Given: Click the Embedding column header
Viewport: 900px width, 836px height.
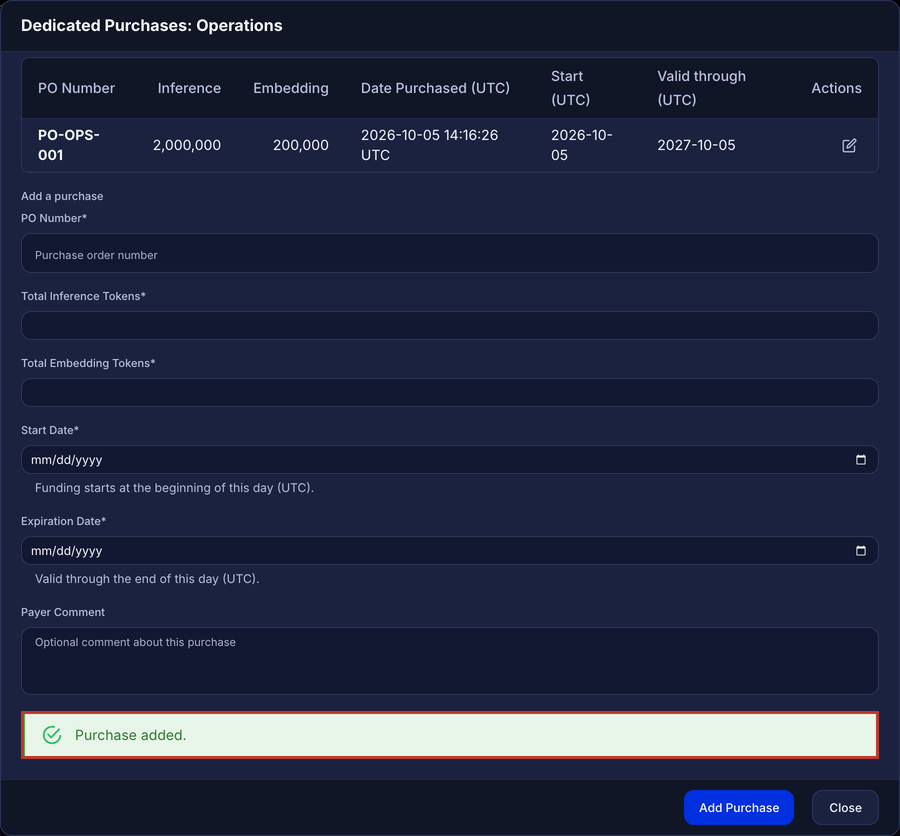Looking at the screenshot, I should [x=291, y=88].
